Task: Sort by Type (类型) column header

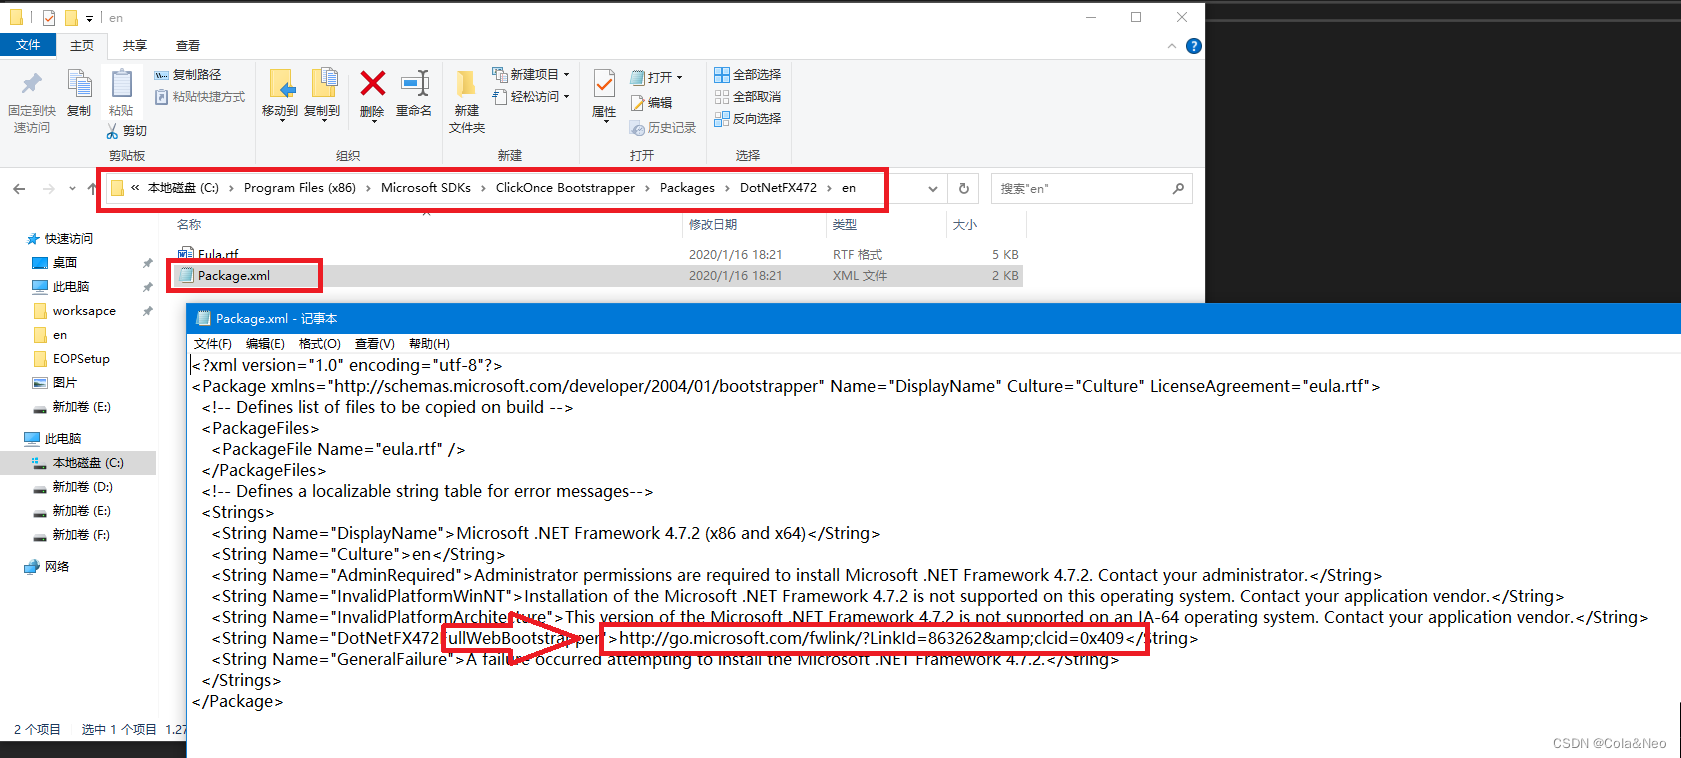Action: (x=845, y=225)
